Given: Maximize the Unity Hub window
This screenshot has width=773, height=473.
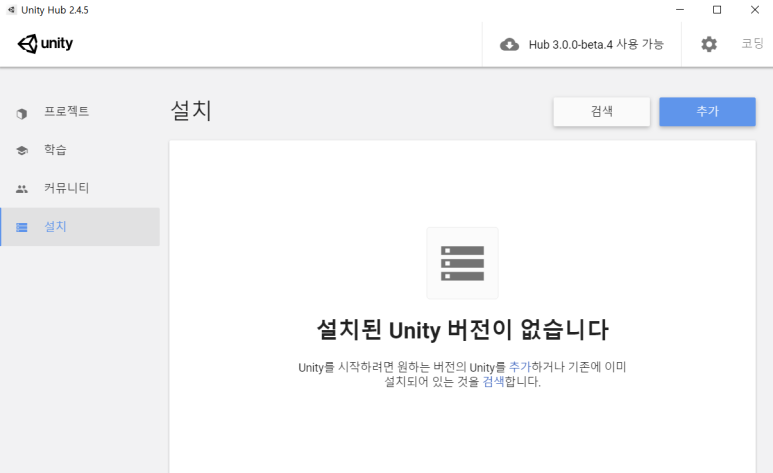Looking at the screenshot, I should click(717, 10).
